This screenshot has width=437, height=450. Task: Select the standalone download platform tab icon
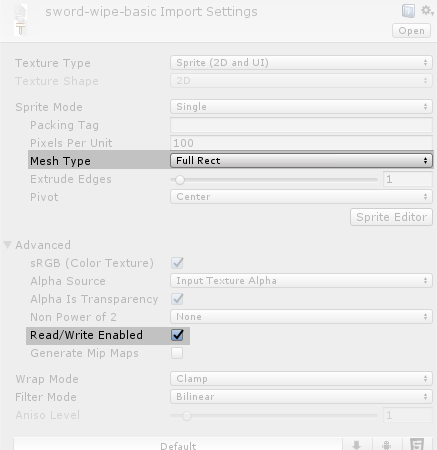pos(356,445)
